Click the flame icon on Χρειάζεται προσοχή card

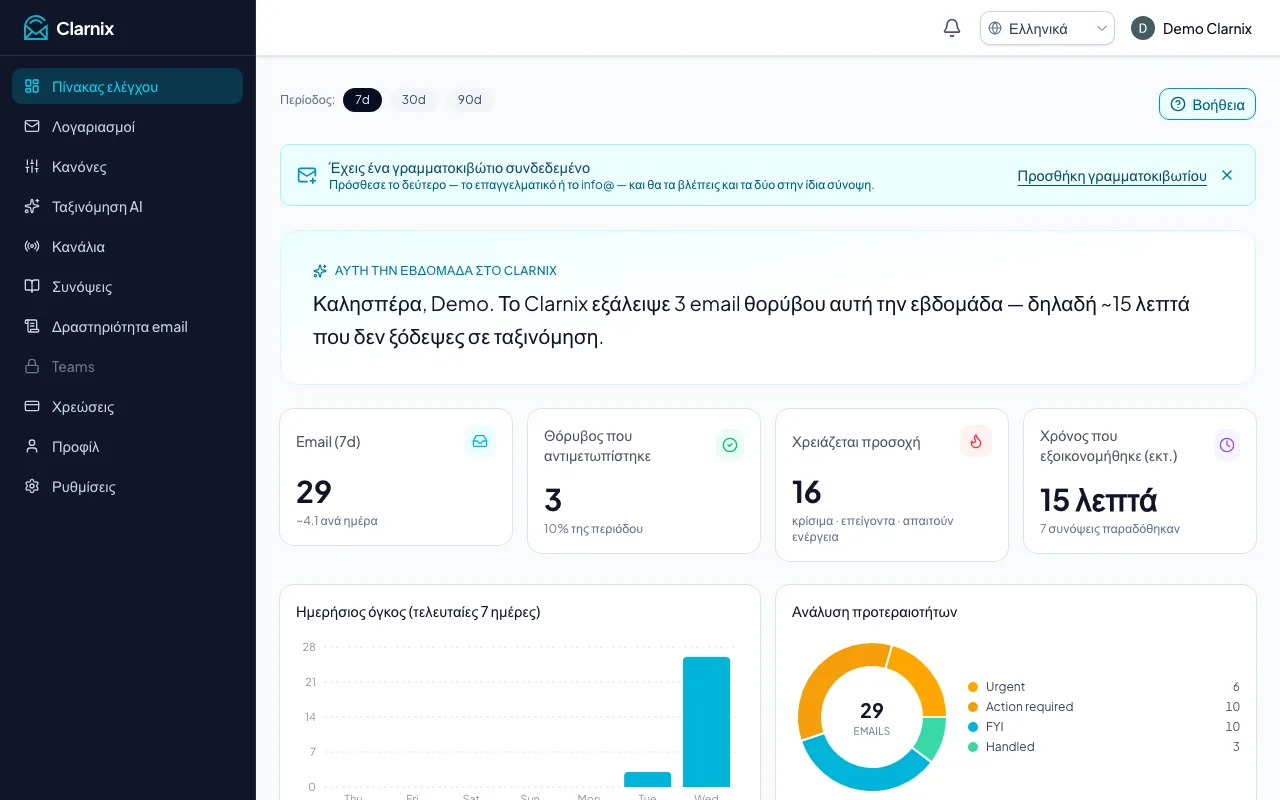pos(976,441)
